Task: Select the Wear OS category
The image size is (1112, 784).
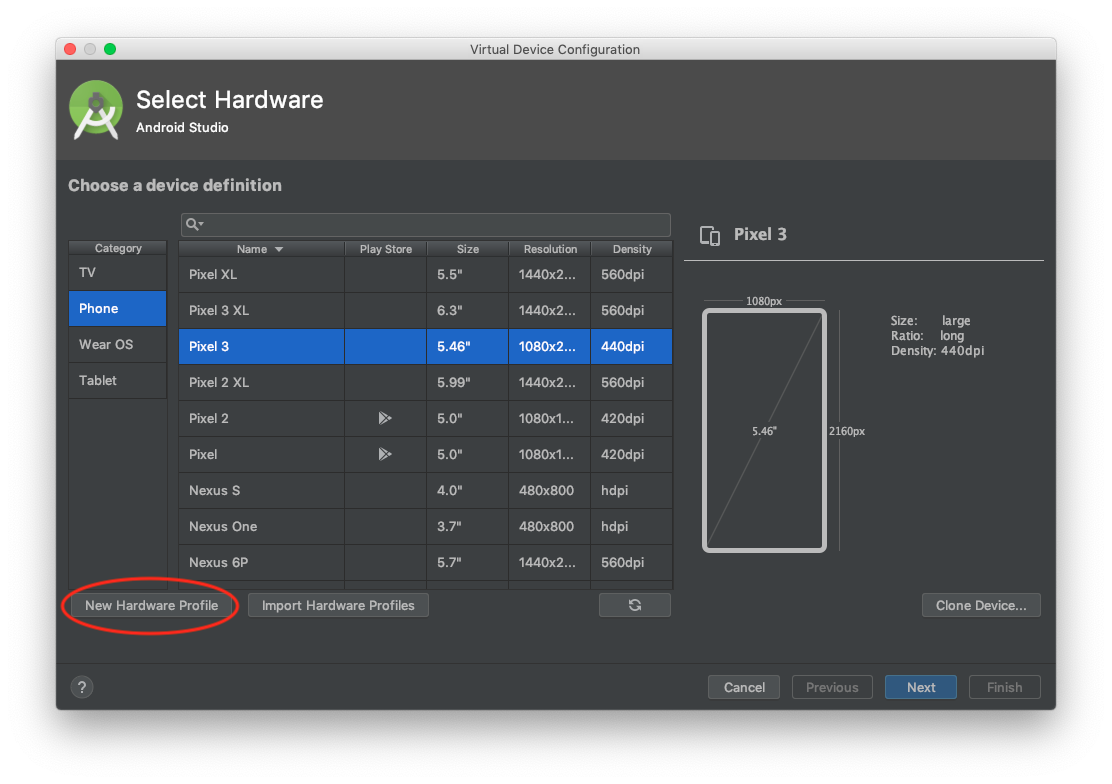Action: pos(118,345)
